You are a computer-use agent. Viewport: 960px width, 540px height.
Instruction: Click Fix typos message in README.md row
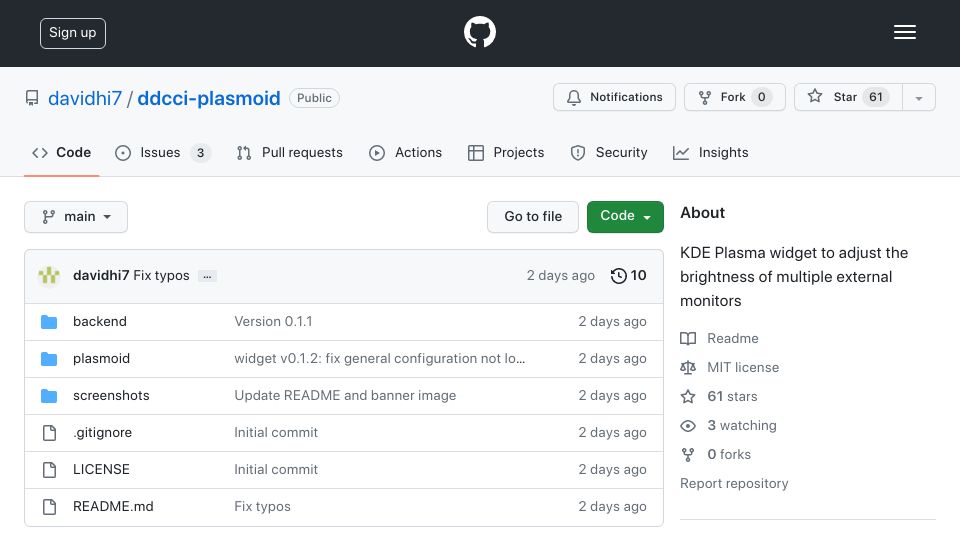(263, 506)
